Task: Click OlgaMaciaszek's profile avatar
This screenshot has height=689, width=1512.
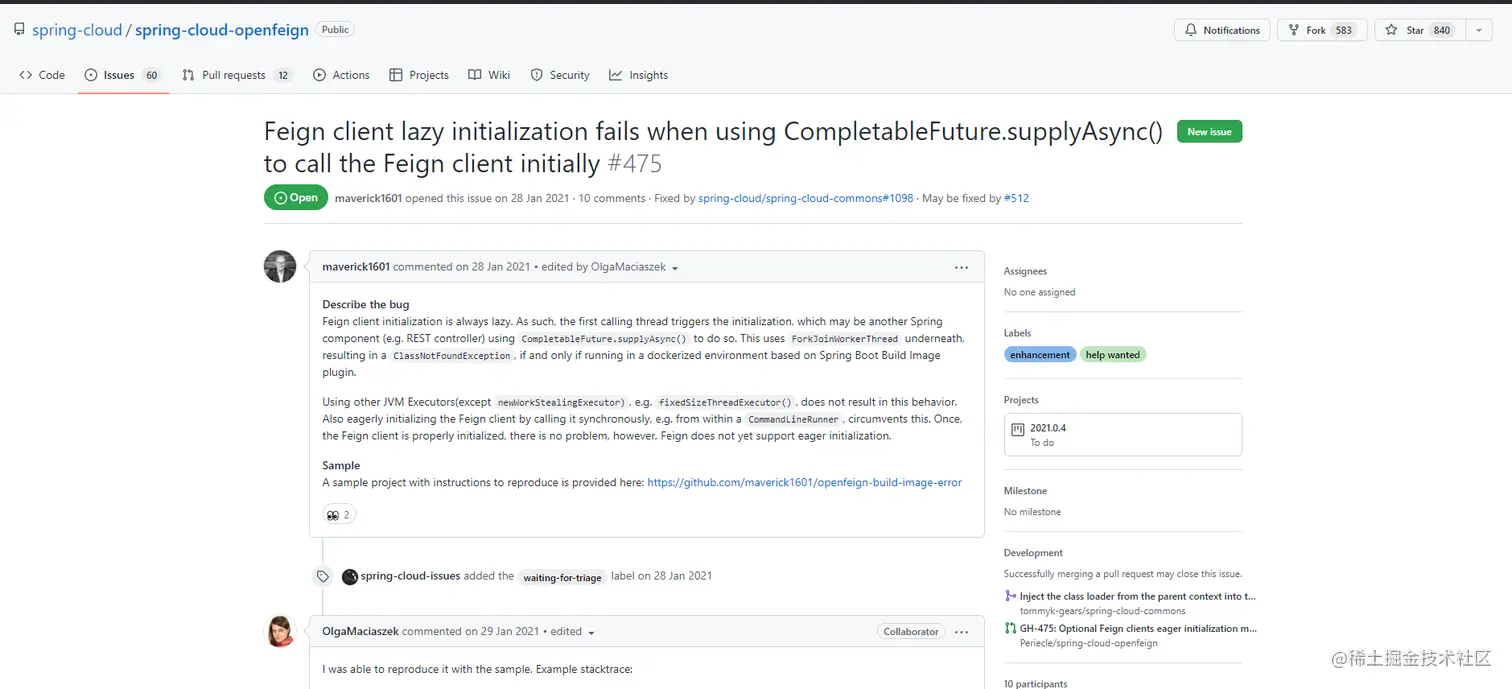Action: 280,631
